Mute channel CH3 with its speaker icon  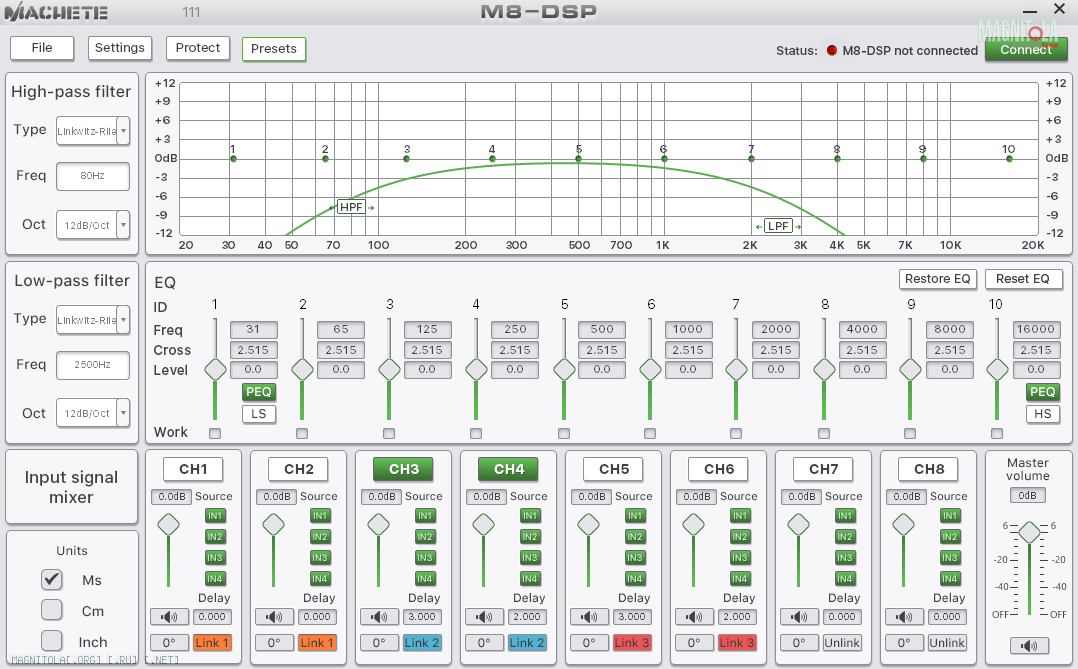[379, 617]
